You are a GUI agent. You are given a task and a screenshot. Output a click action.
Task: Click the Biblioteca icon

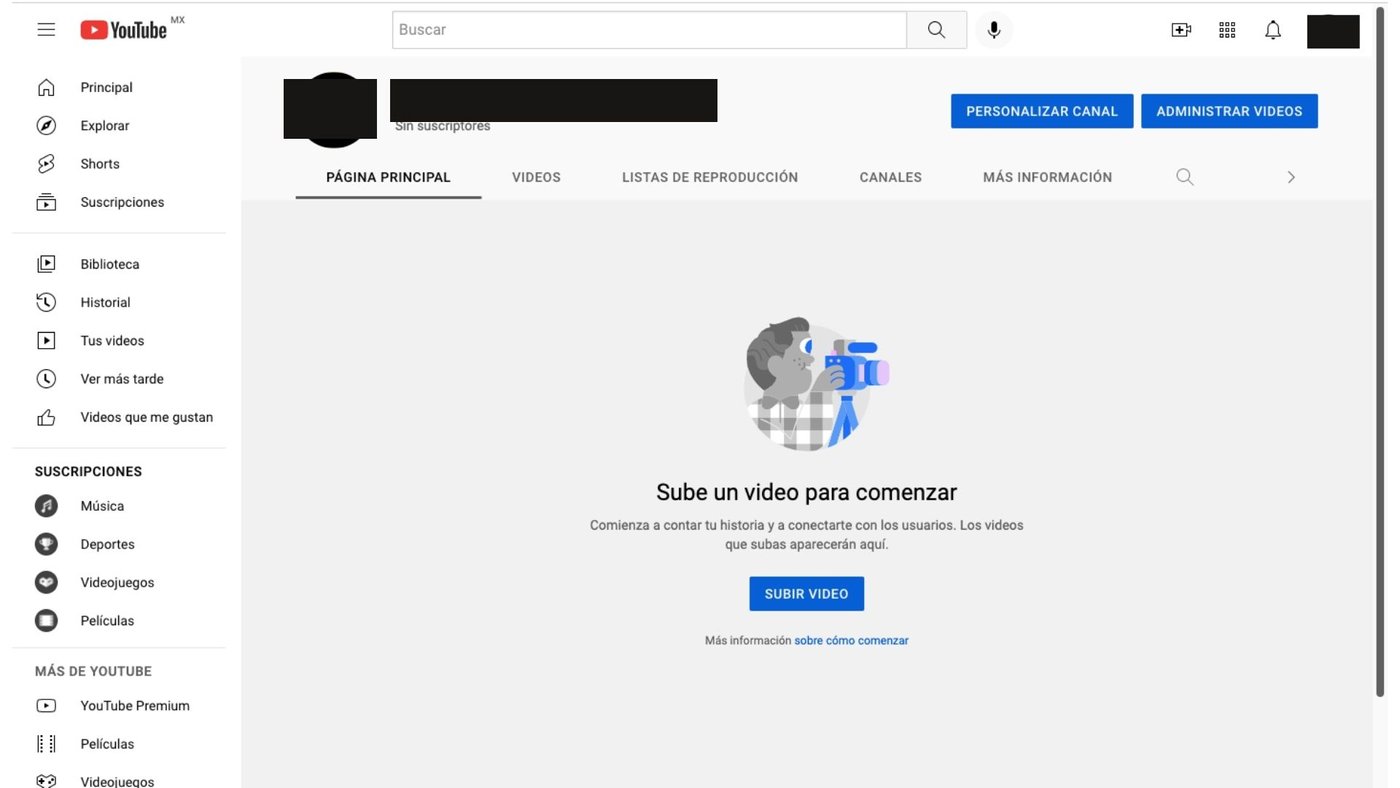(x=46, y=264)
